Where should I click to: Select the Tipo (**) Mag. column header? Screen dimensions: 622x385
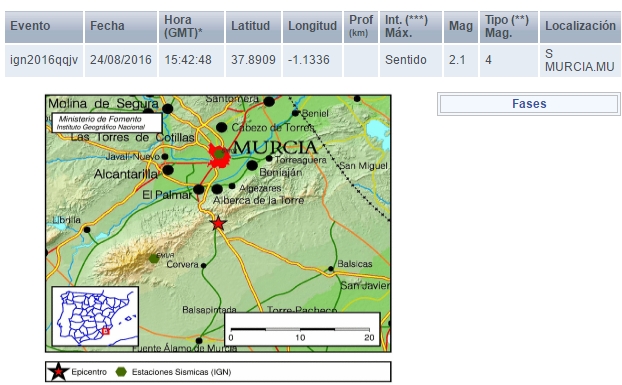click(x=509, y=27)
